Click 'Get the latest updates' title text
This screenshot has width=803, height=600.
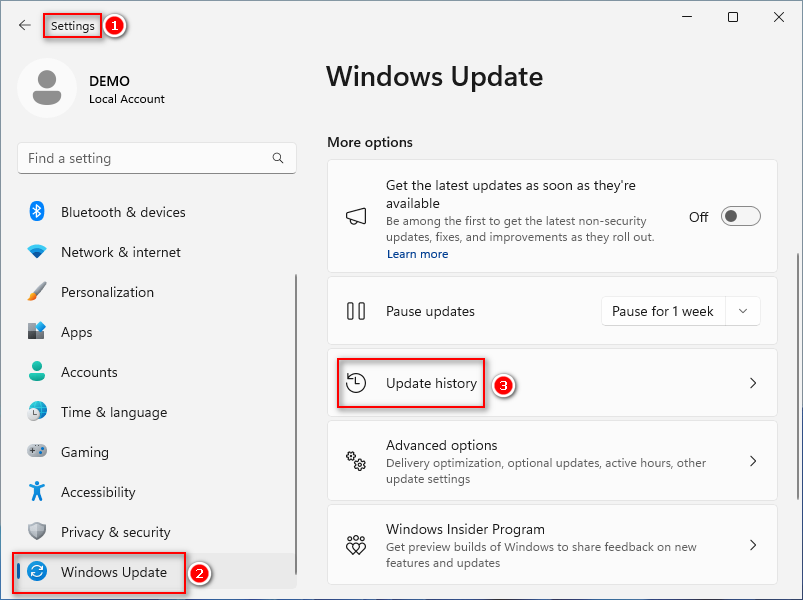[x=511, y=194]
